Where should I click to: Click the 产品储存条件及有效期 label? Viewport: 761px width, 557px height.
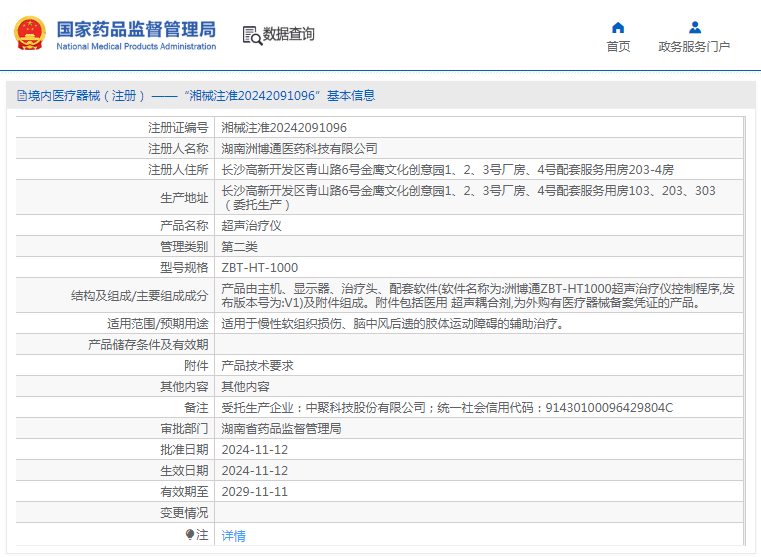tap(148, 344)
